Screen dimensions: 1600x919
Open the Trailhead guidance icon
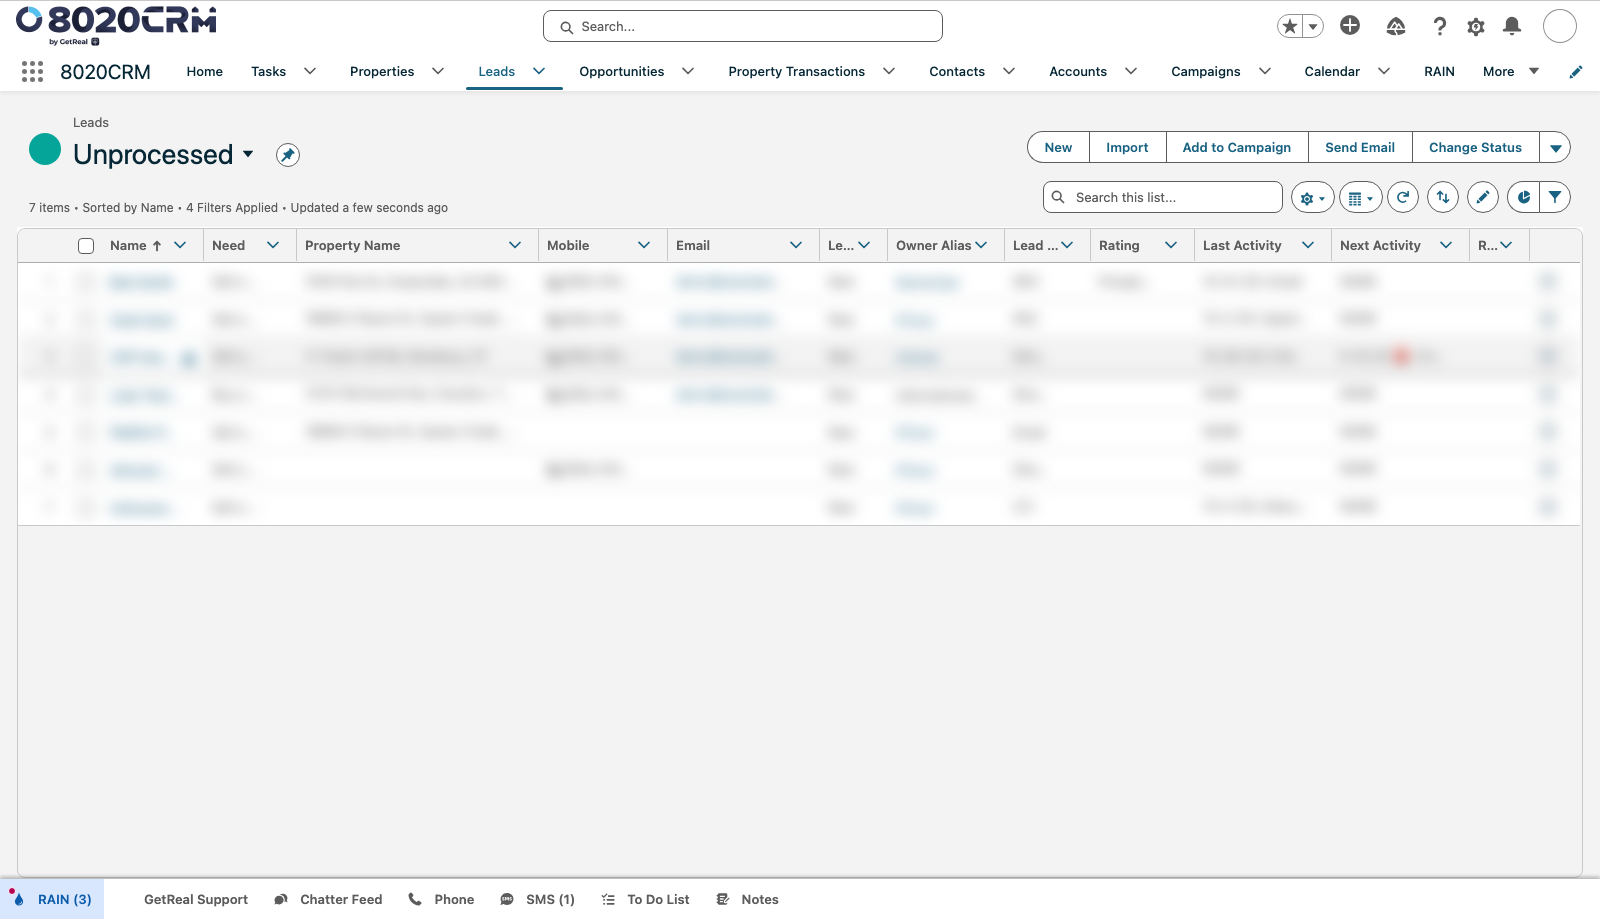(x=1396, y=26)
